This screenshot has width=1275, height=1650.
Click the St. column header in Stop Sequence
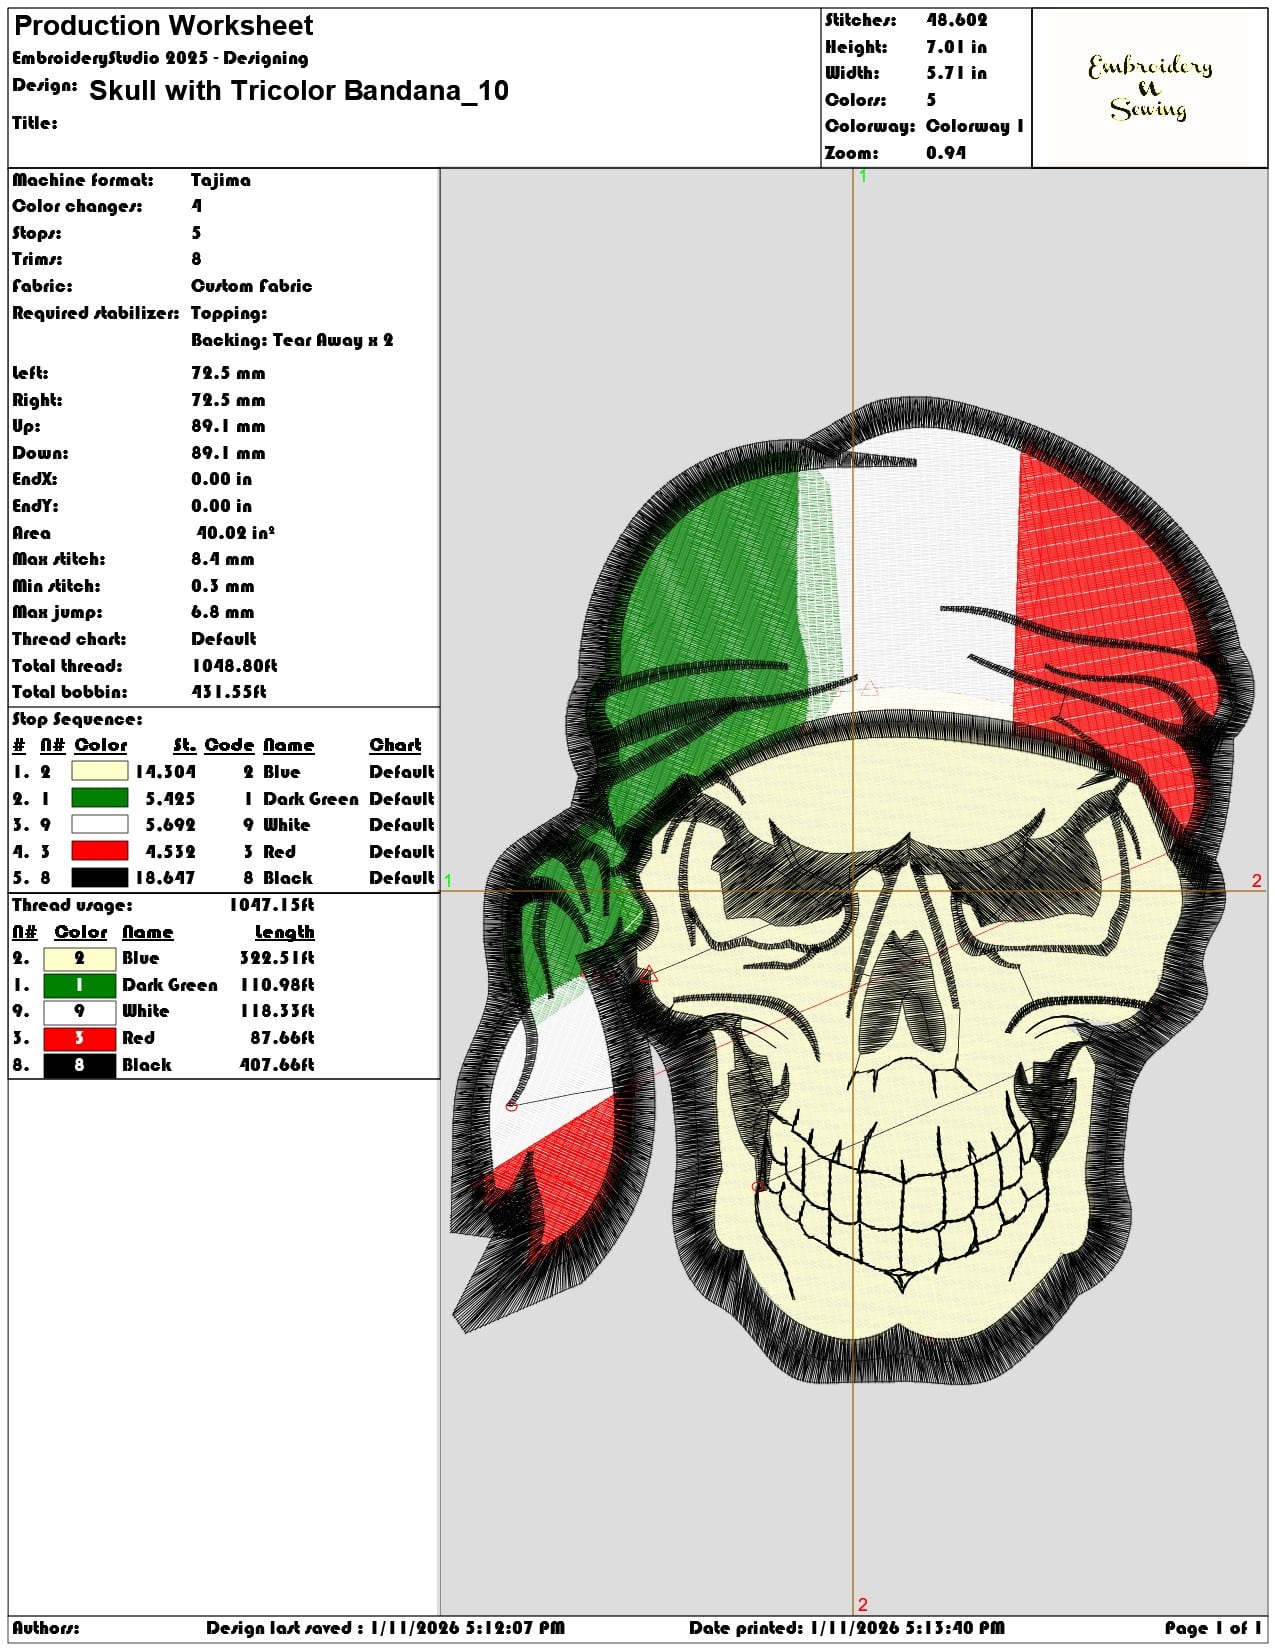[x=184, y=745]
